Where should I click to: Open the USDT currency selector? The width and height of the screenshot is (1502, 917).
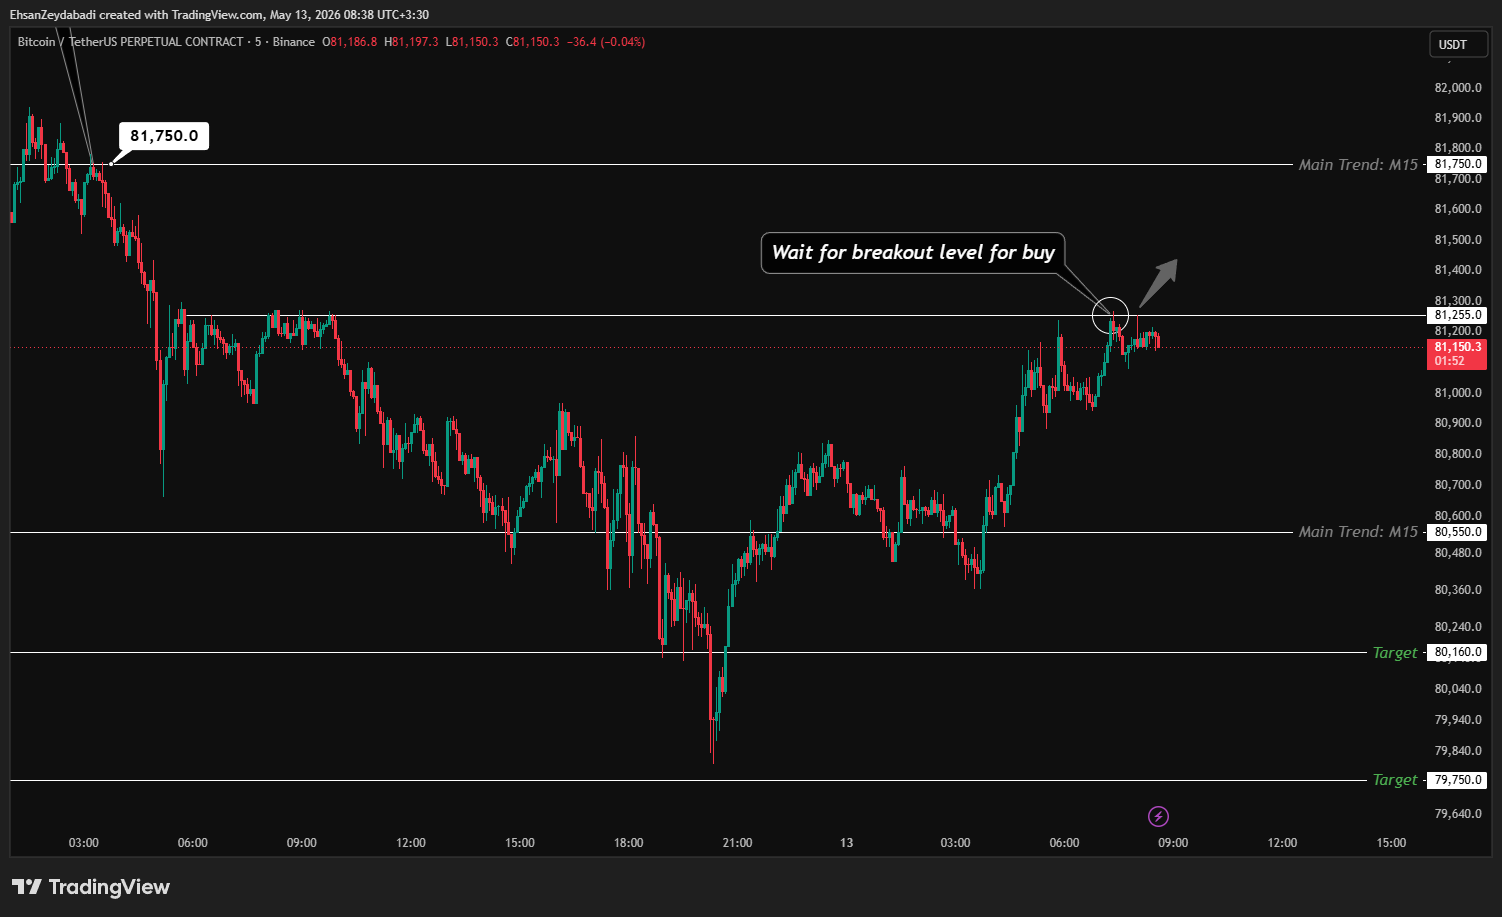coord(1458,44)
